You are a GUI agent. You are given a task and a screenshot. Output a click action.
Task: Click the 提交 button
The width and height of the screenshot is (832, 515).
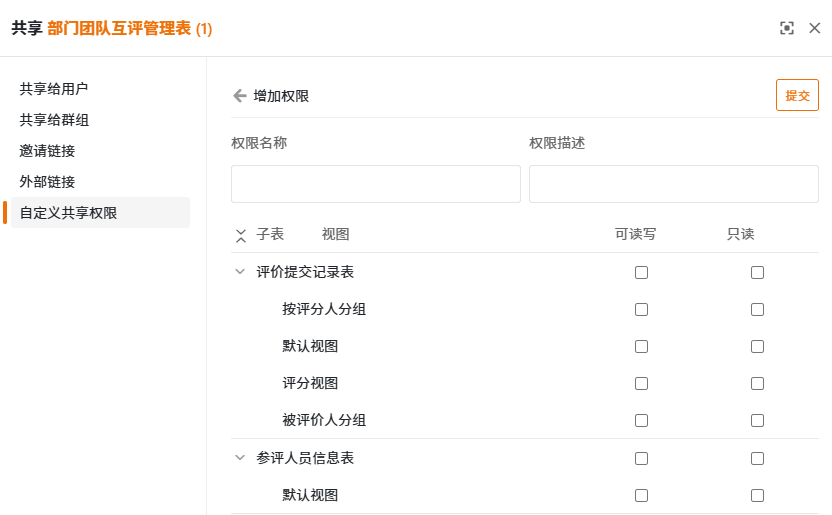pos(797,95)
